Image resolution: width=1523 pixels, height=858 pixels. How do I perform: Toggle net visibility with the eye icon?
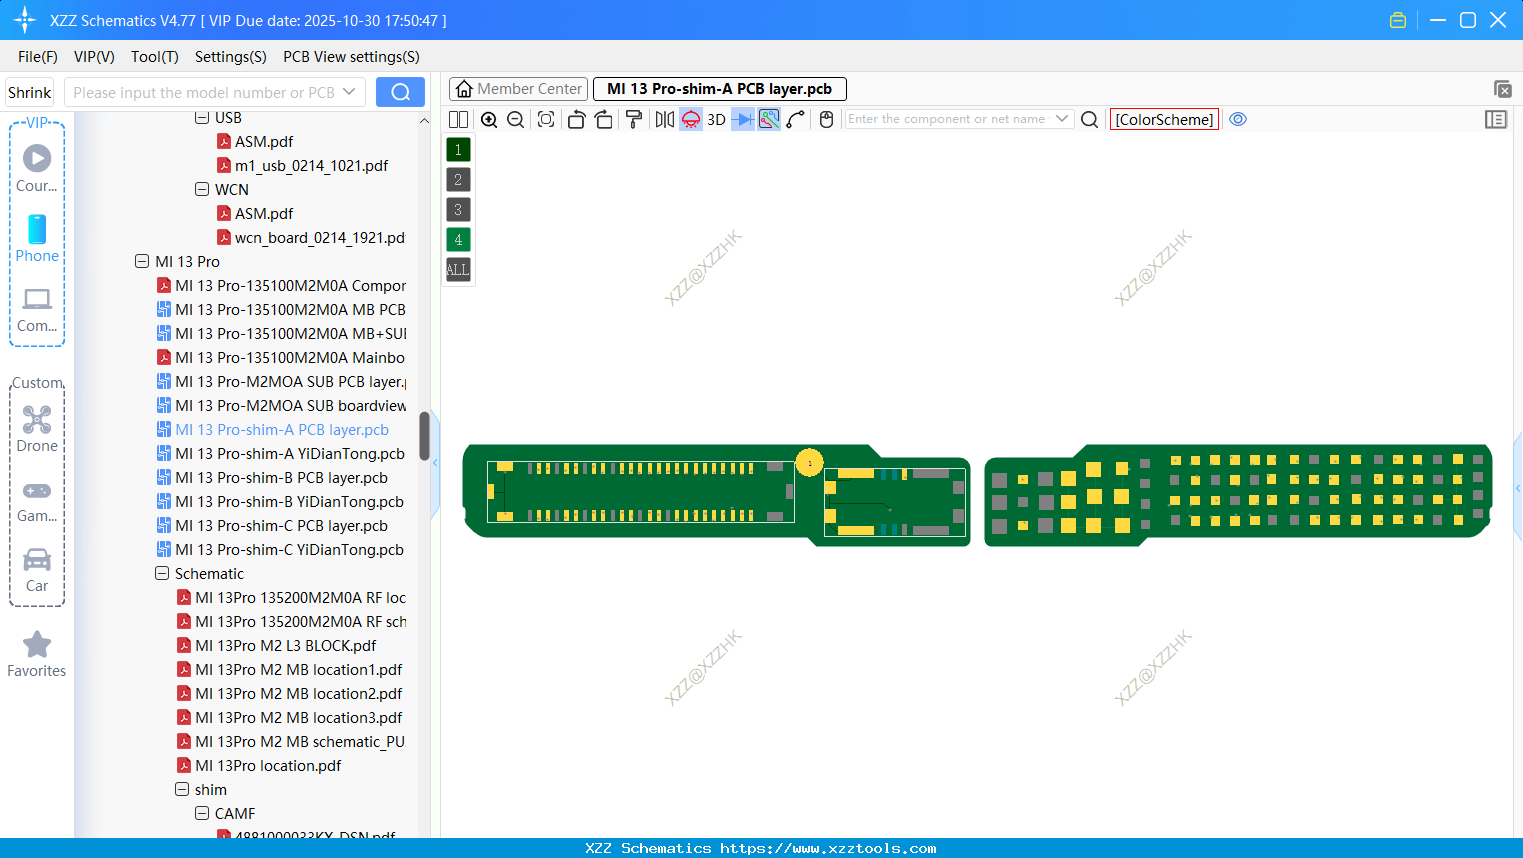click(1238, 119)
